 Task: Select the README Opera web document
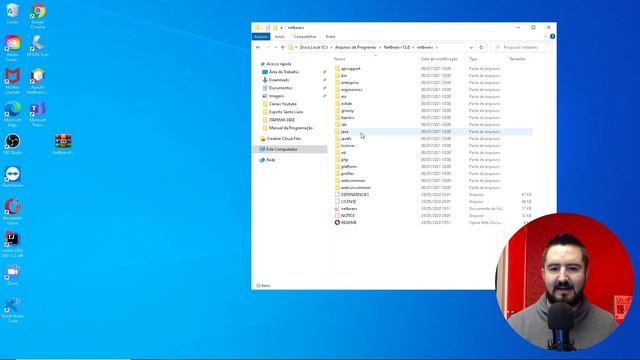point(349,222)
